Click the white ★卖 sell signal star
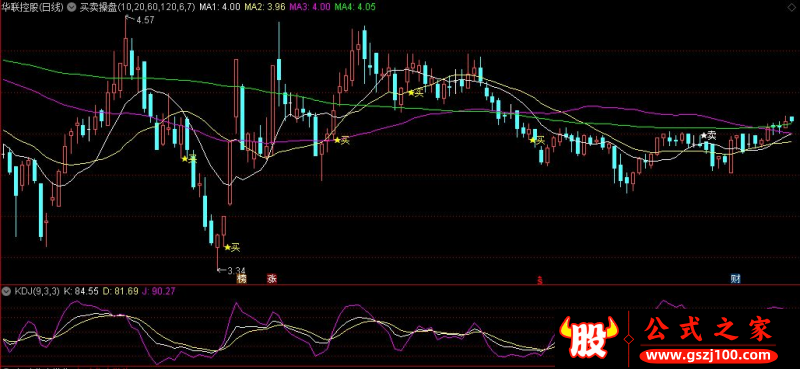800x369 pixels. [708, 136]
